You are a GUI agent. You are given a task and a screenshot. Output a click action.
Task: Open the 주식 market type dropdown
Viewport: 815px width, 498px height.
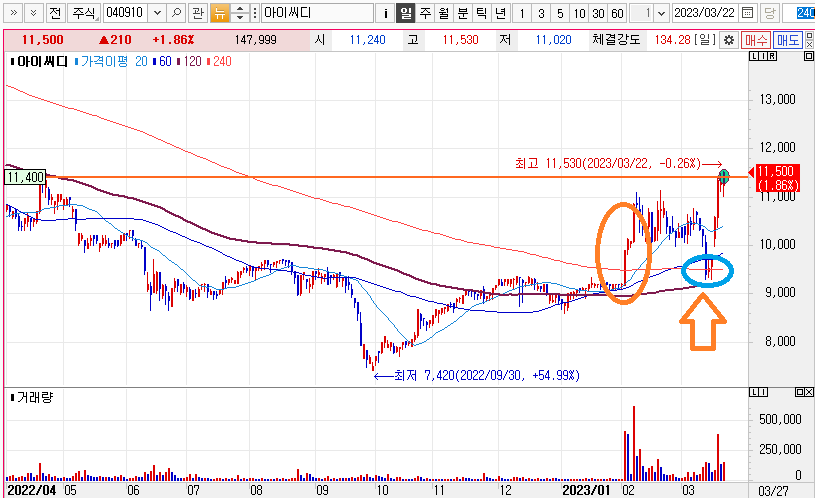click(x=84, y=13)
